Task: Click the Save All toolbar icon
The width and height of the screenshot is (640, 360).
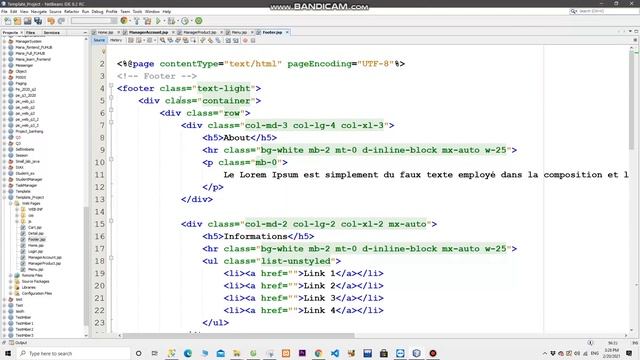Action: pos(38,21)
